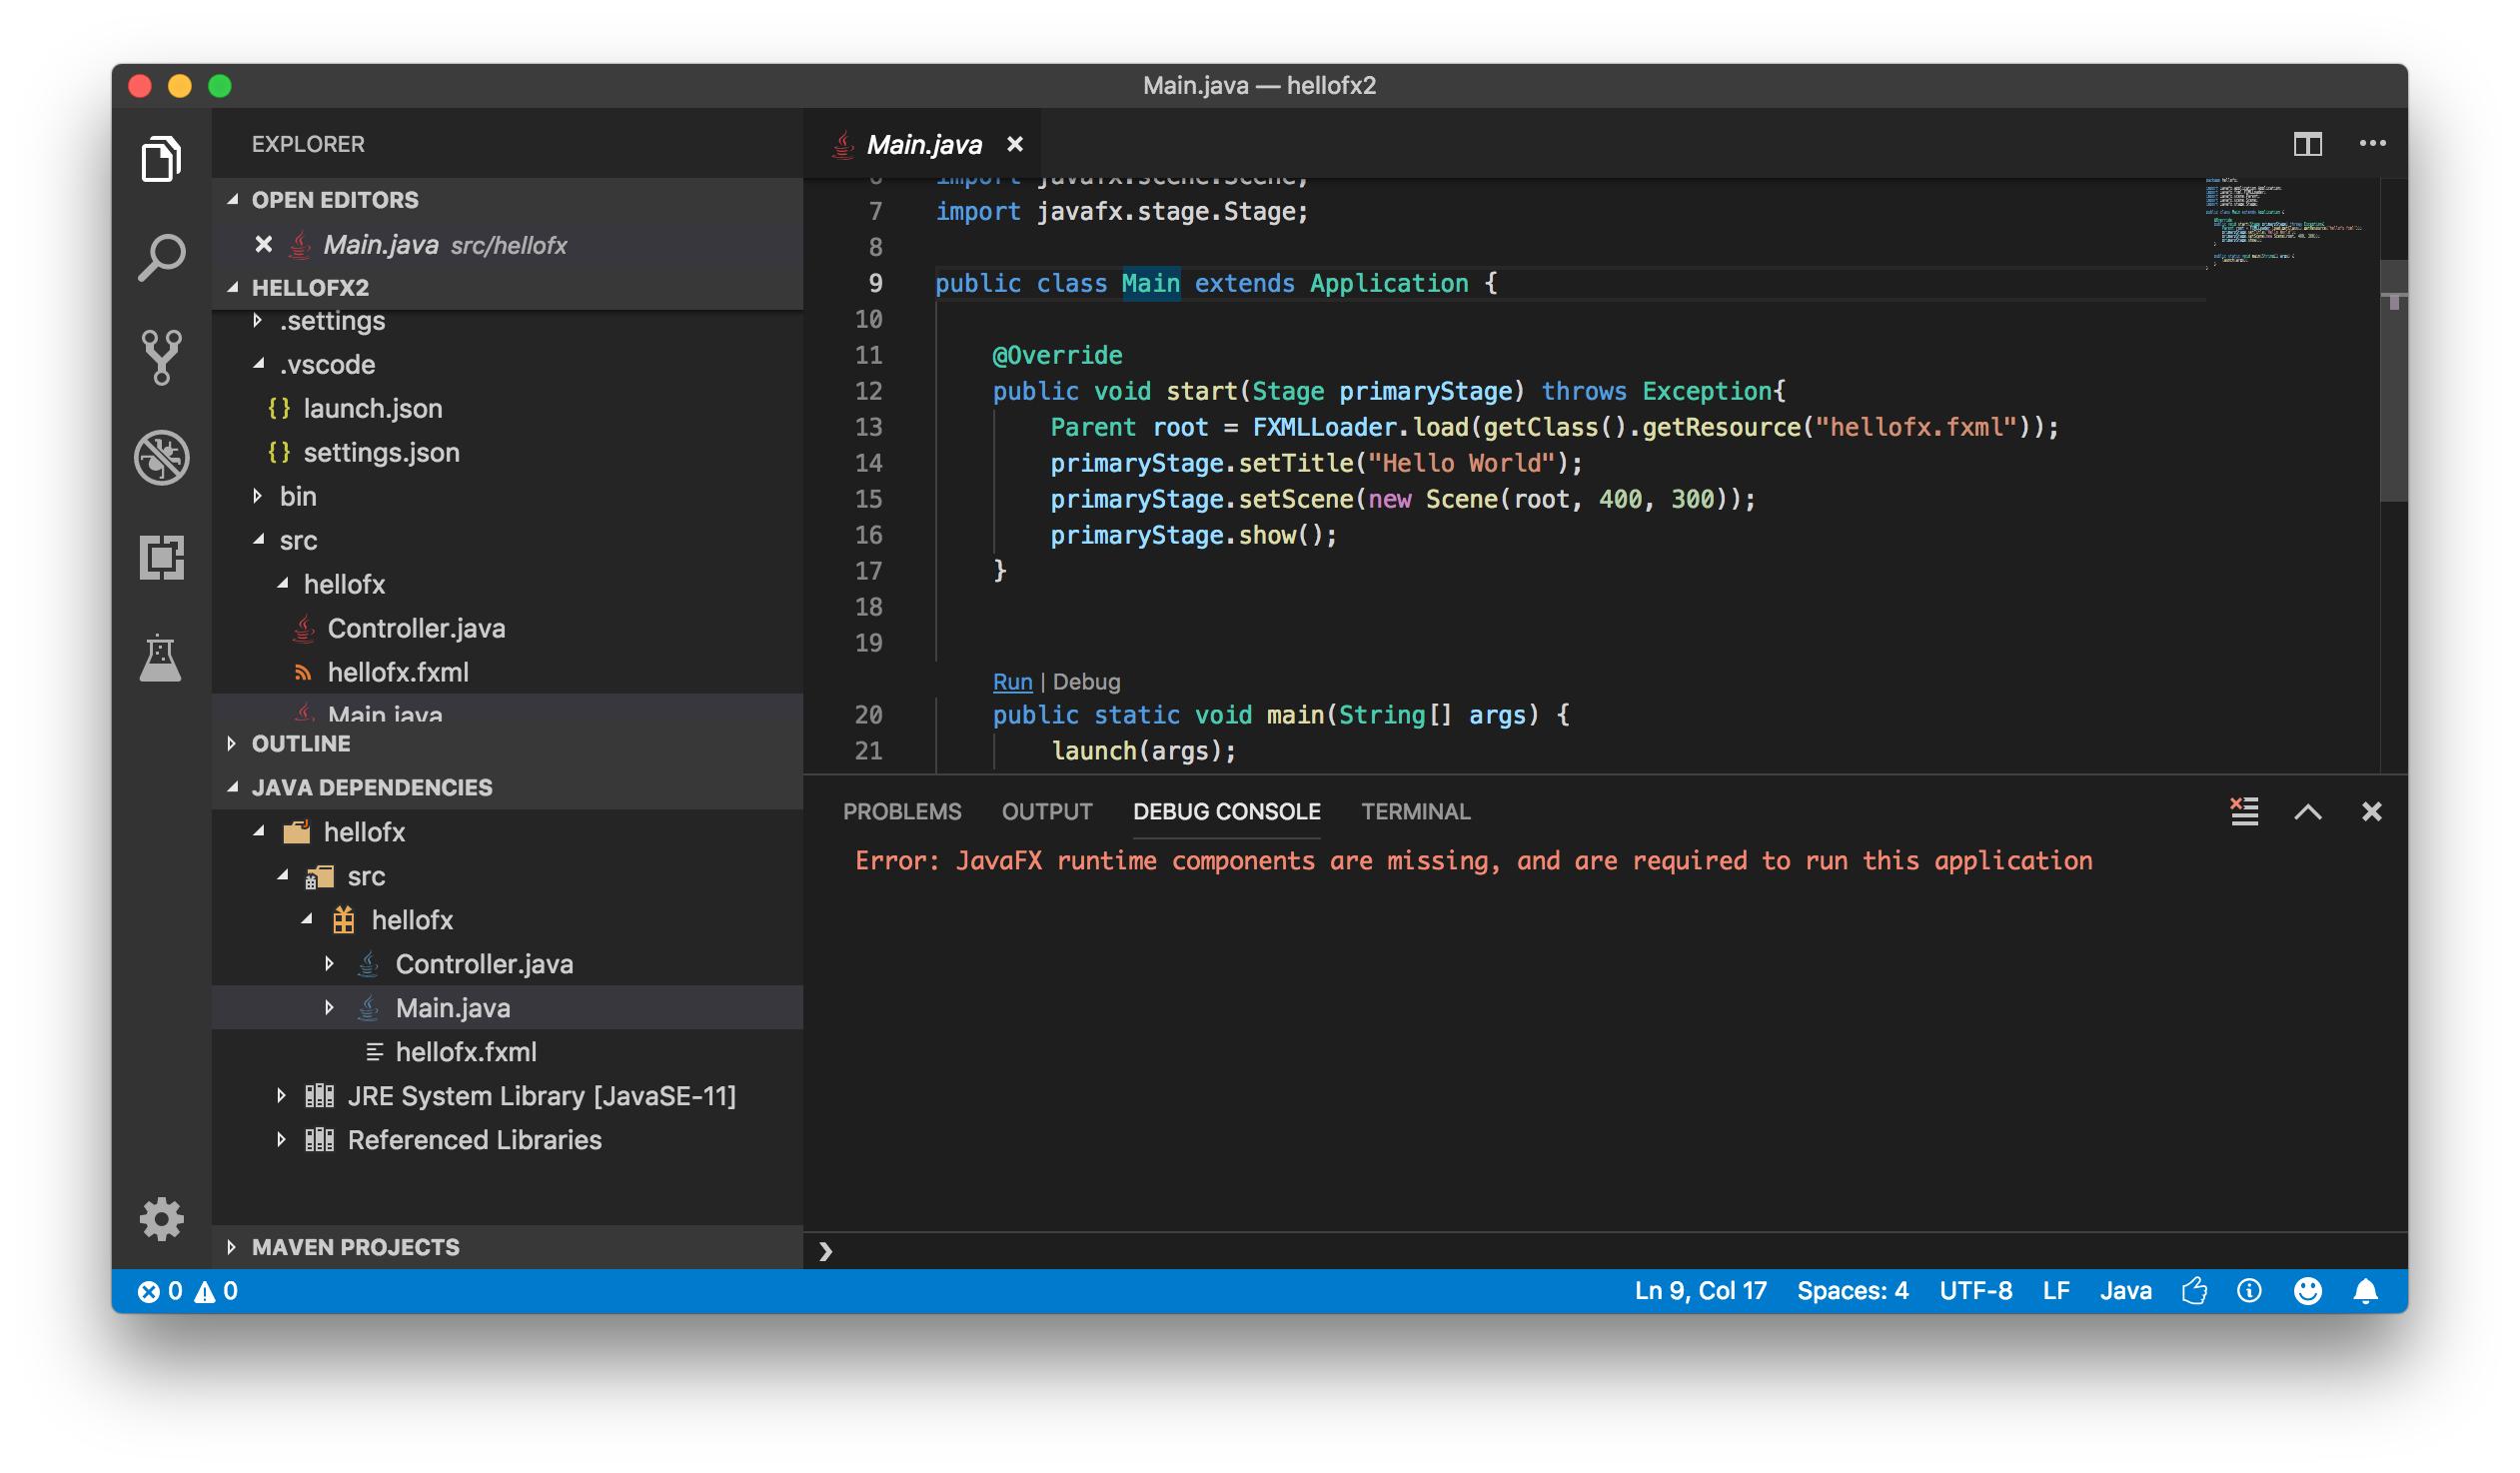Change indentation via Spaces: 4
2520x1473 pixels.
[1852, 1291]
